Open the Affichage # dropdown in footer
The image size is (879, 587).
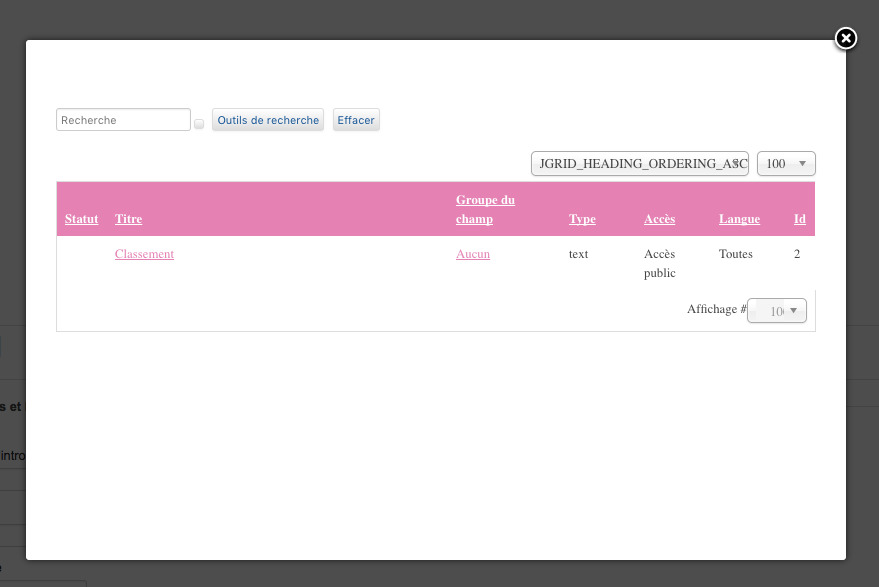point(777,311)
